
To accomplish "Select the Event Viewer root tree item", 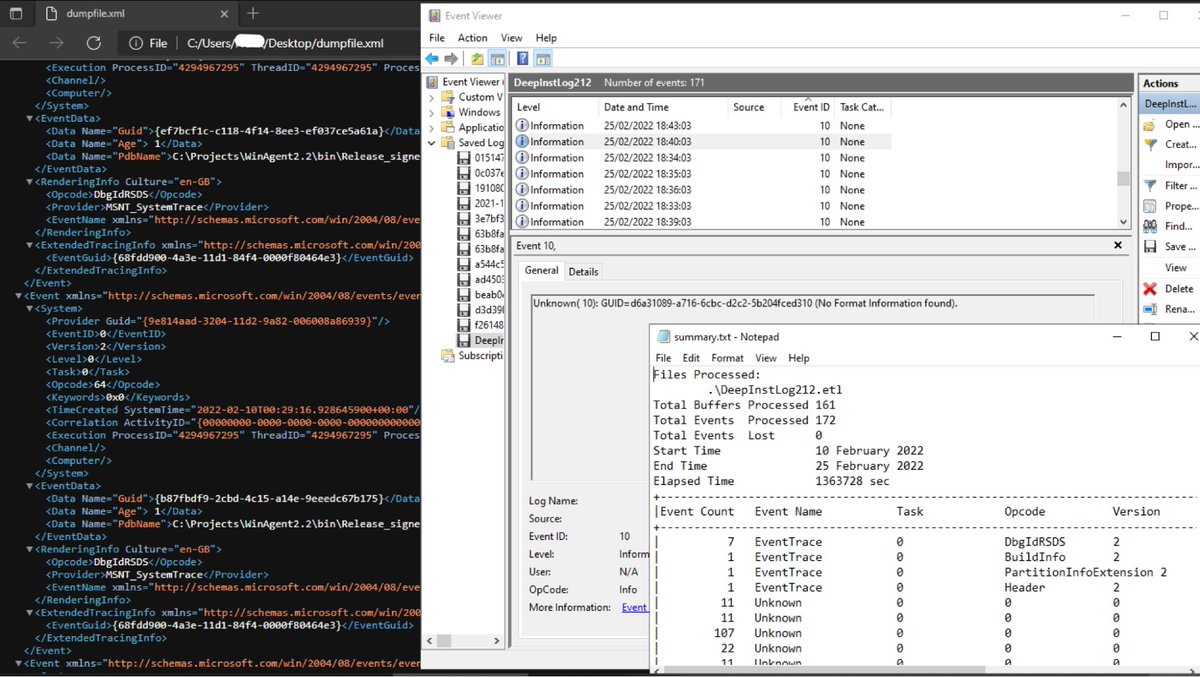I will (465, 82).
